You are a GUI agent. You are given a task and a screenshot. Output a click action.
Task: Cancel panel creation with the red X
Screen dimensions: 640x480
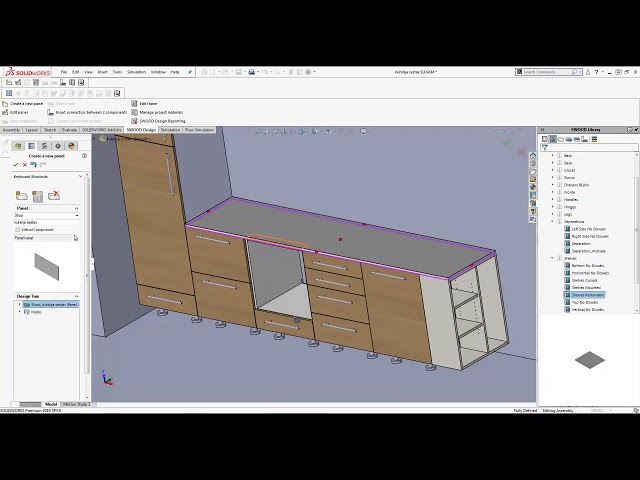(24, 165)
